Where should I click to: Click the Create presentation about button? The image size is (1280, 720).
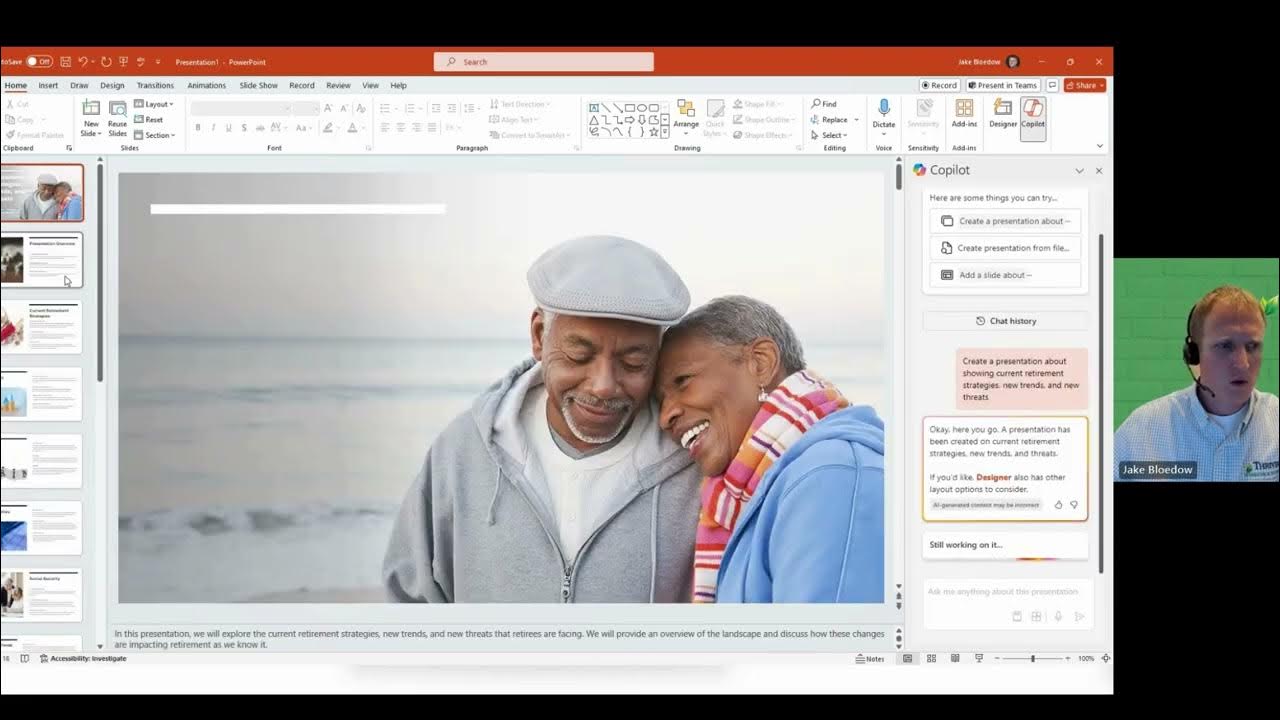pyautogui.click(x=1005, y=221)
